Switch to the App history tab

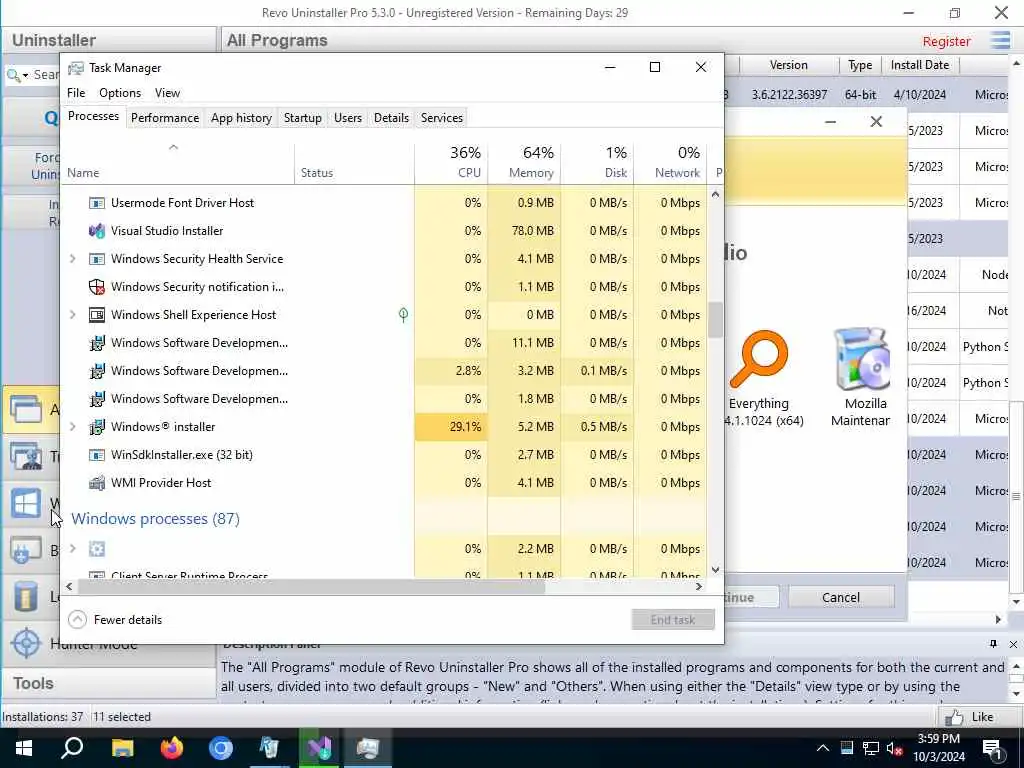click(241, 118)
